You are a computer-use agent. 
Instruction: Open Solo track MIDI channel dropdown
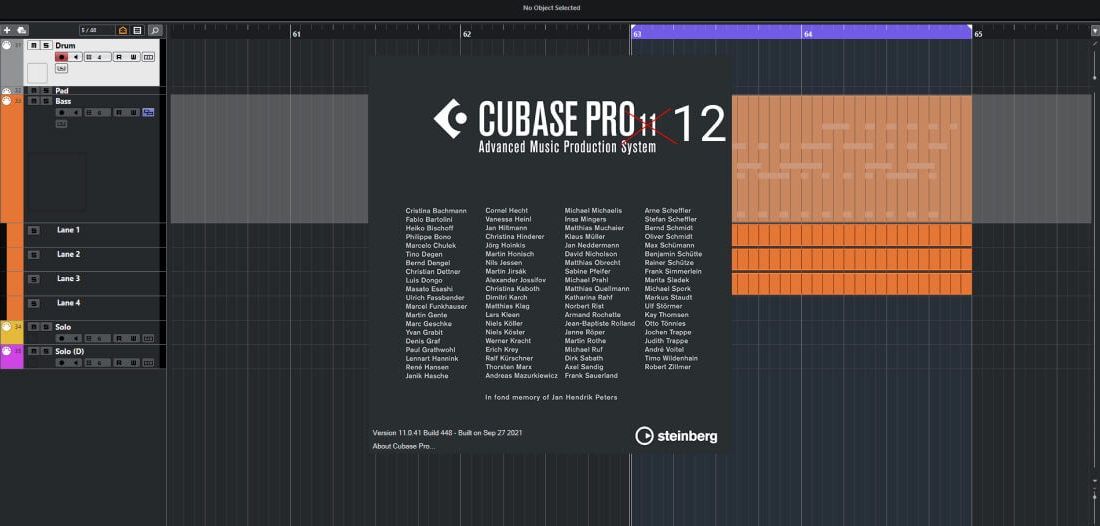pyautogui.click(x=98, y=339)
